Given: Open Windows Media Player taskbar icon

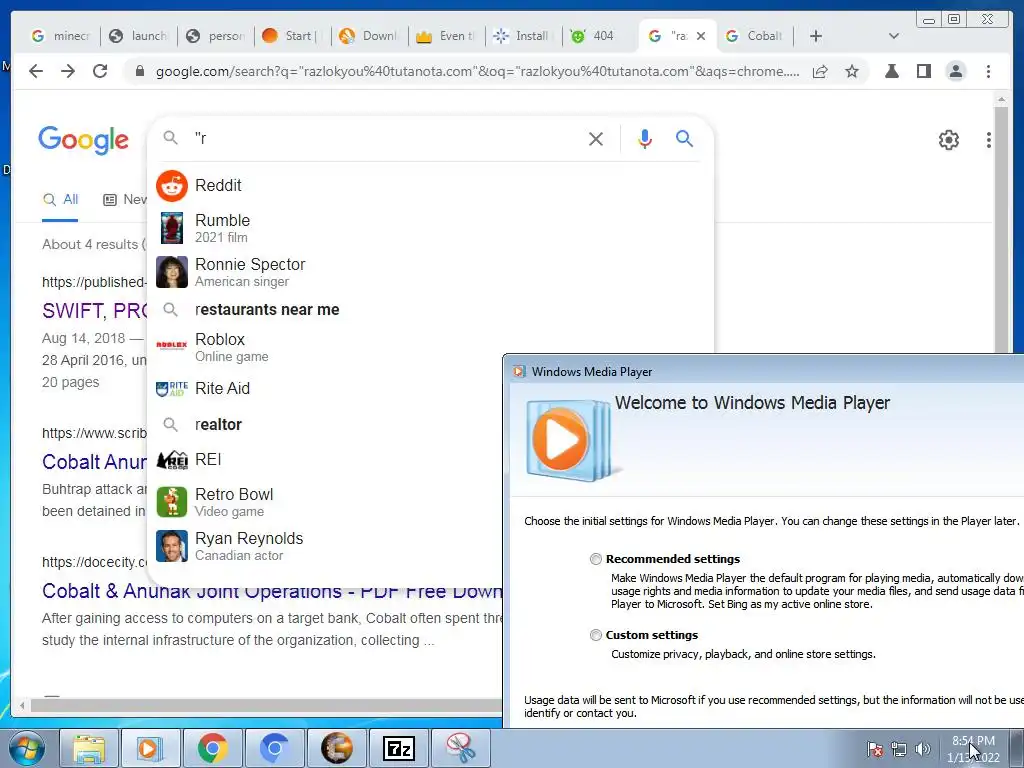Looking at the screenshot, I should [150, 748].
